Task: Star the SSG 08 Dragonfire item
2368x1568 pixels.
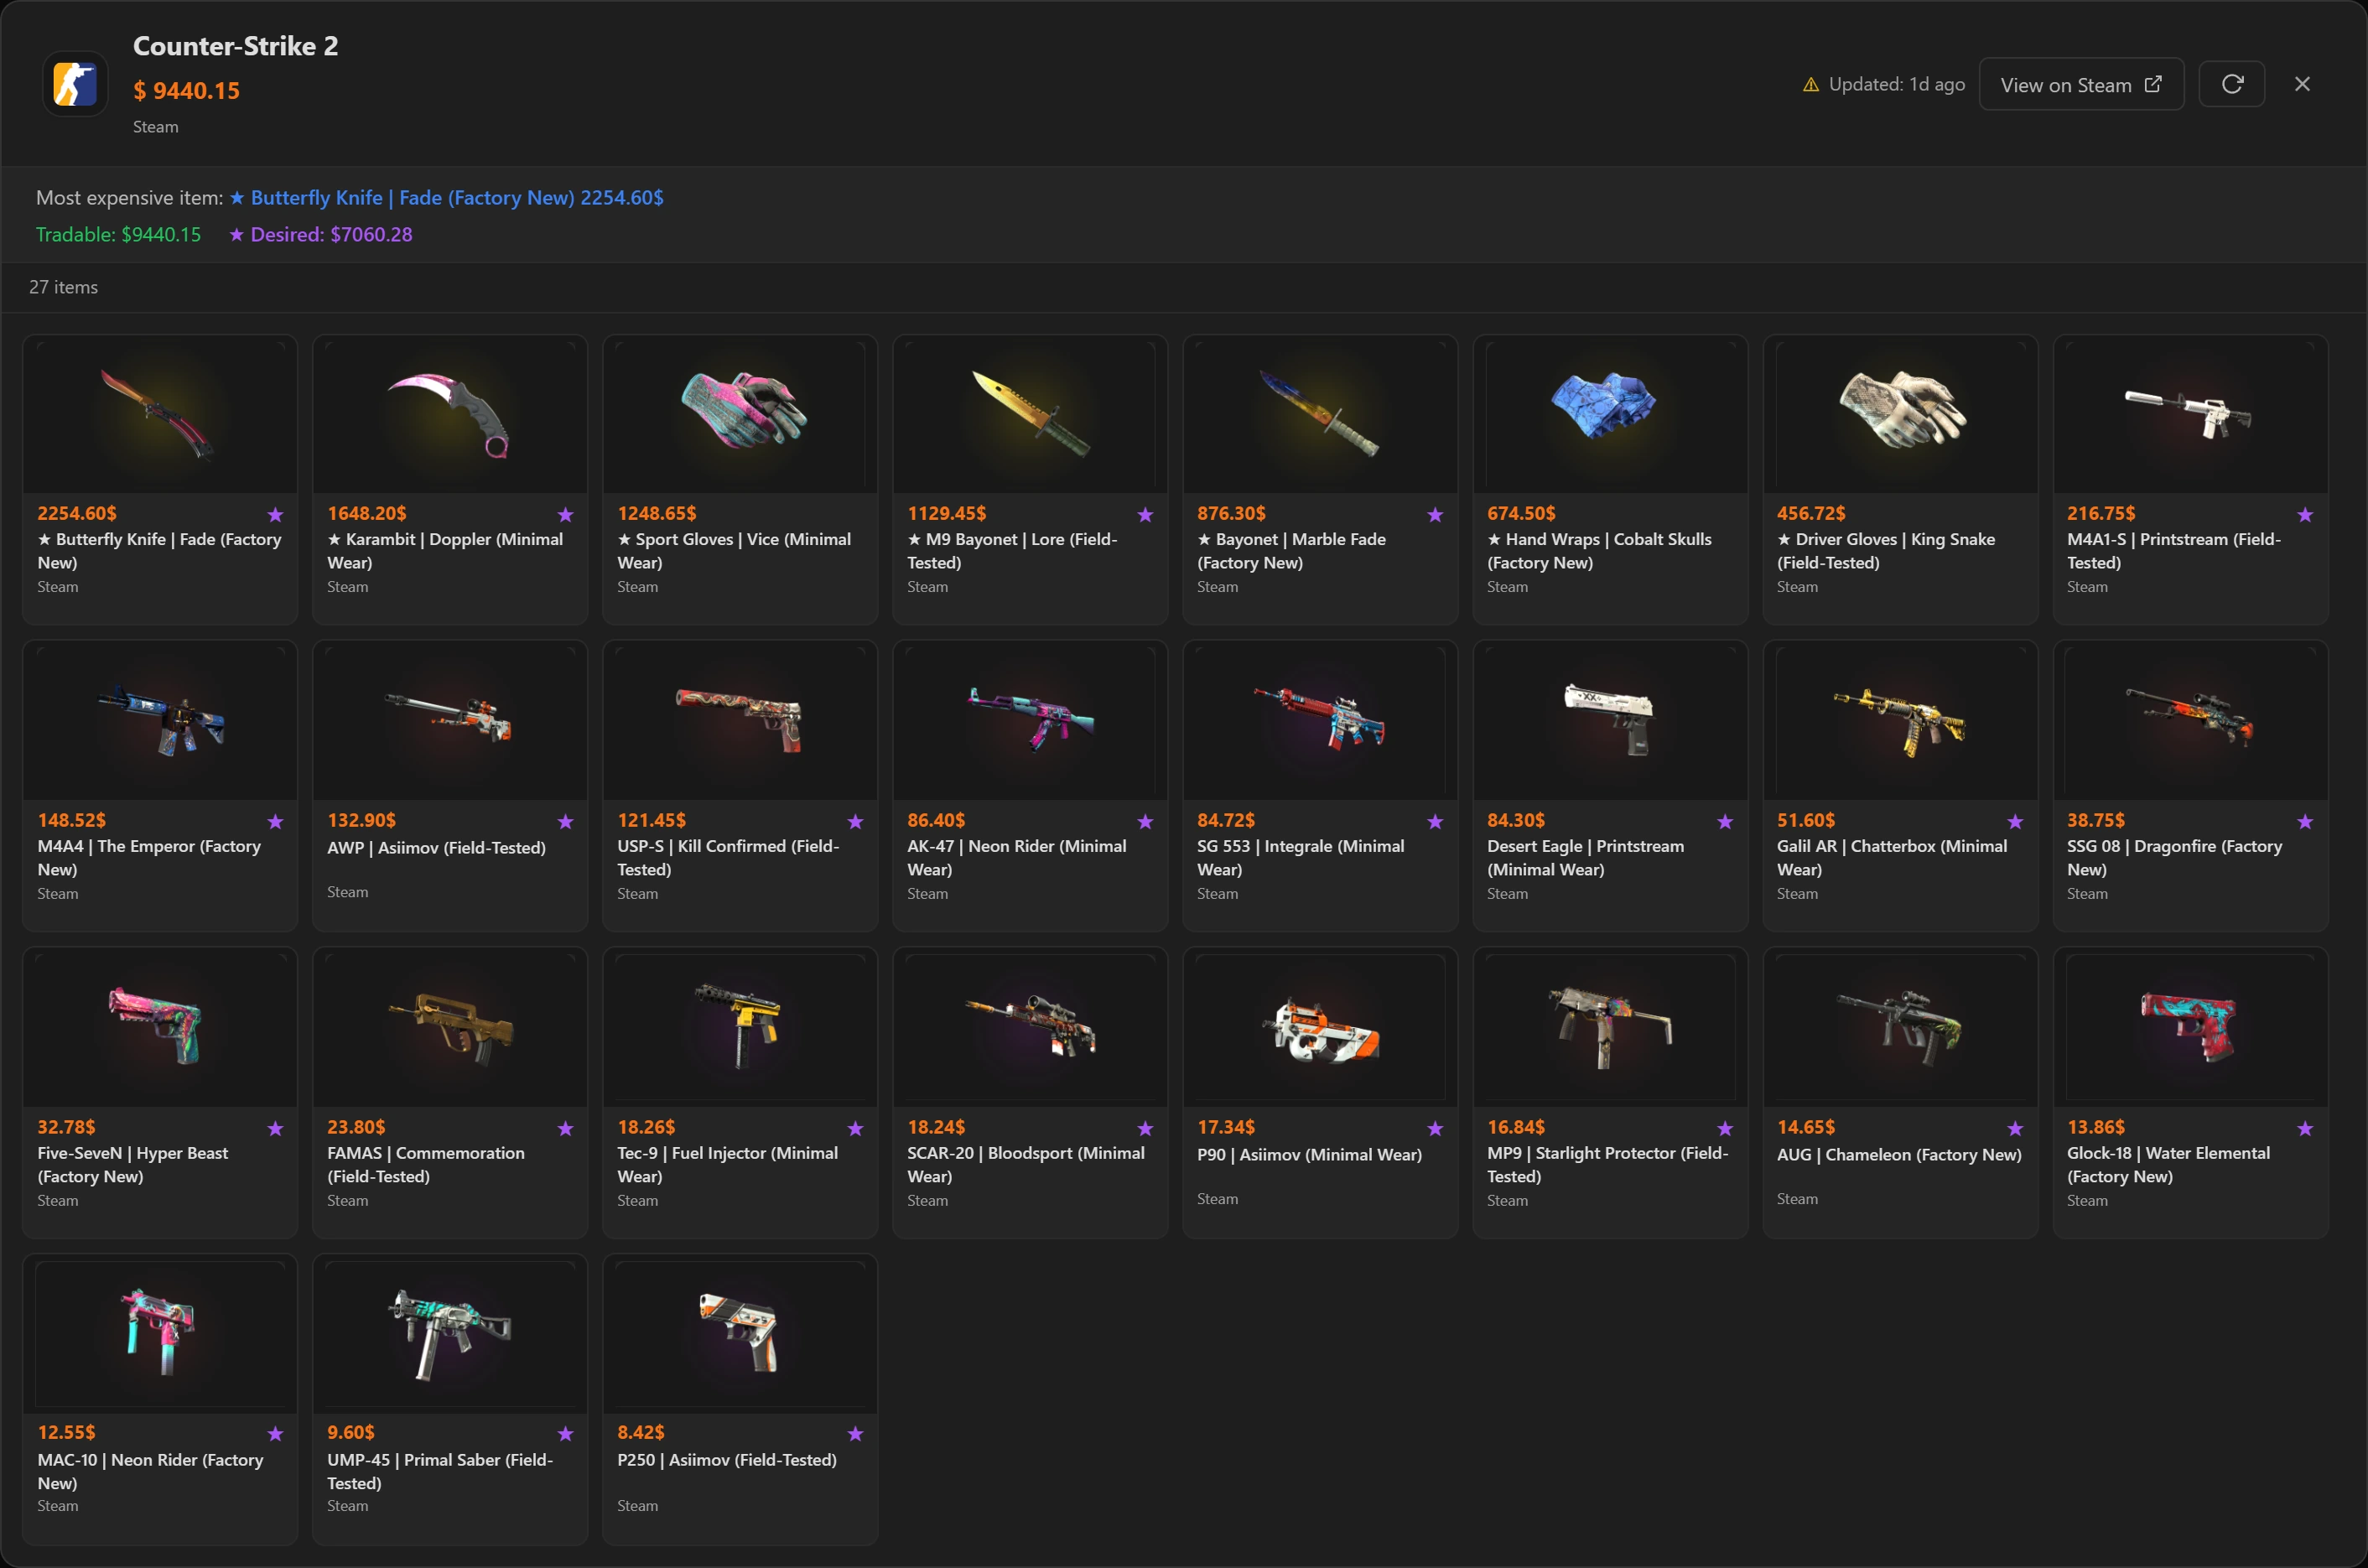Action: click(x=2305, y=822)
